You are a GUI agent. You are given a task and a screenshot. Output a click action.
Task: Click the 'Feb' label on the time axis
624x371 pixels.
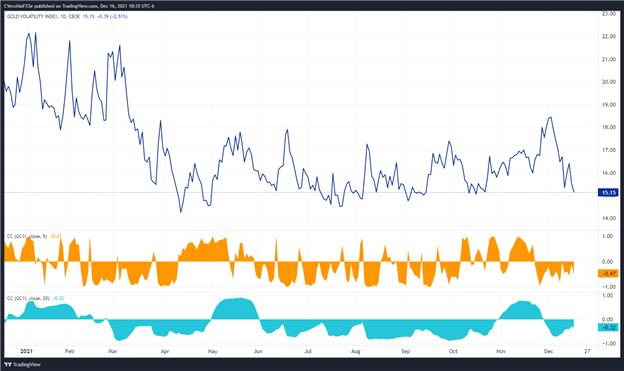[x=70, y=351]
